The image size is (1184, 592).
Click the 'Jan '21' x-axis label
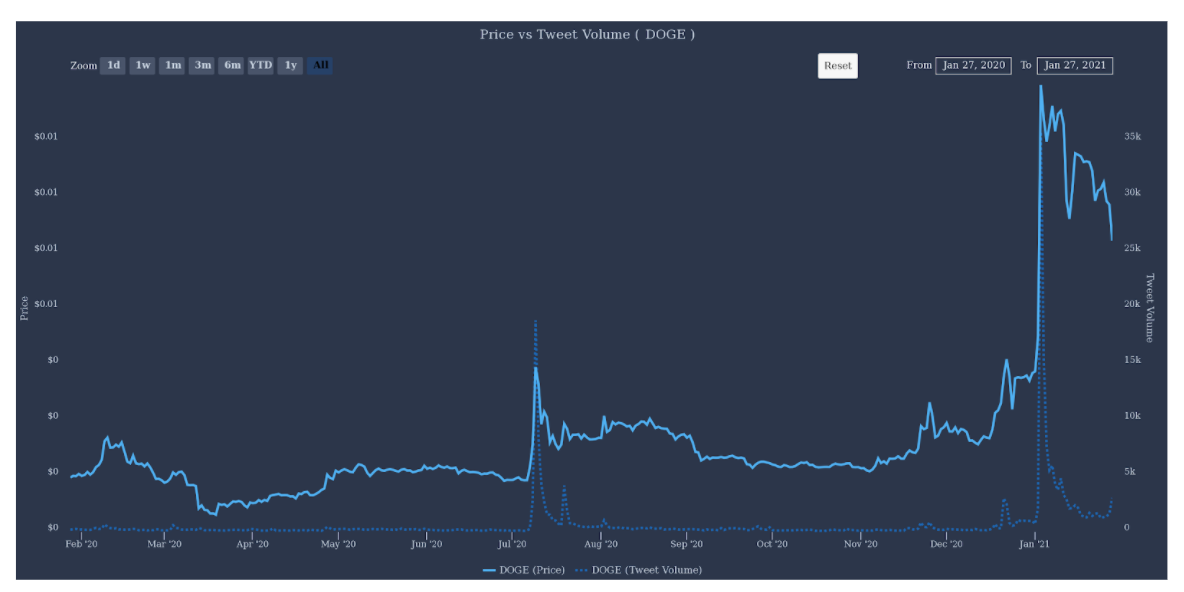click(1035, 544)
